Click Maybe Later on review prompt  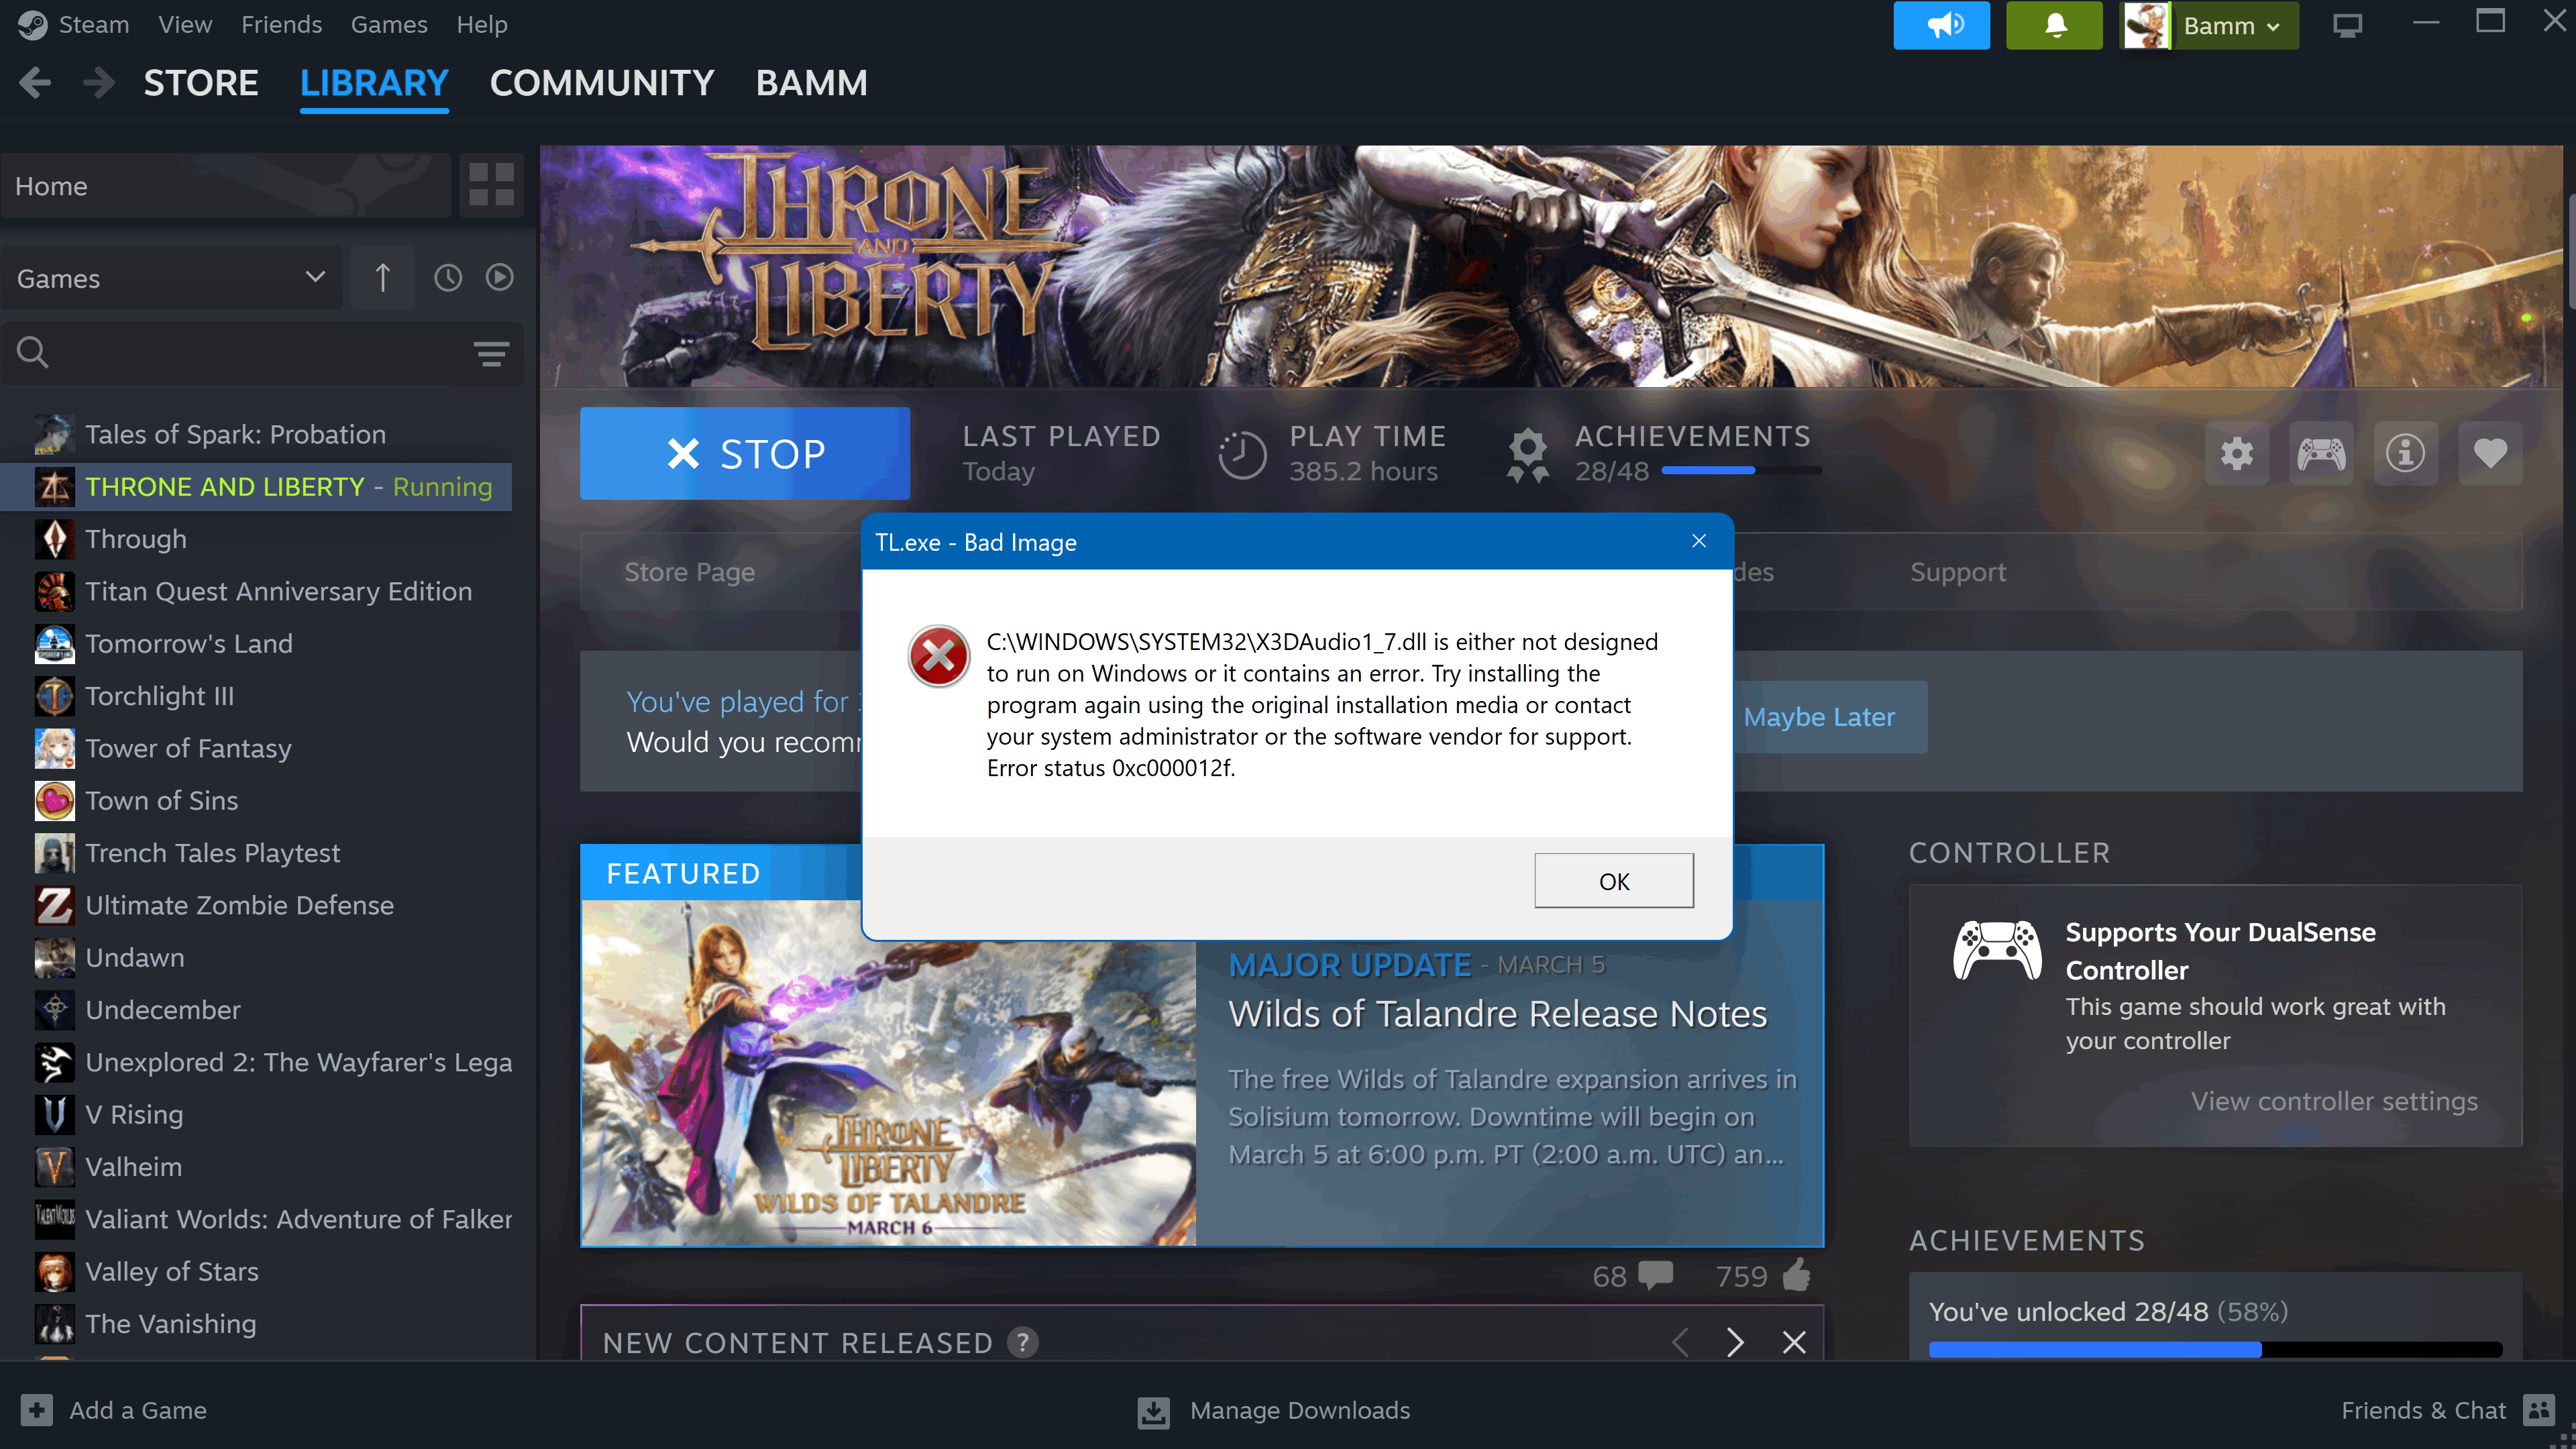click(1819, 717)
